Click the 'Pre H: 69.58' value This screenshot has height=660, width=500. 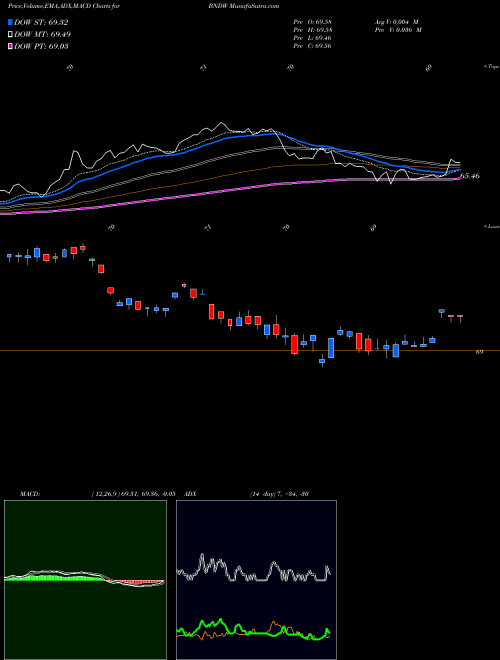[312, 30]
